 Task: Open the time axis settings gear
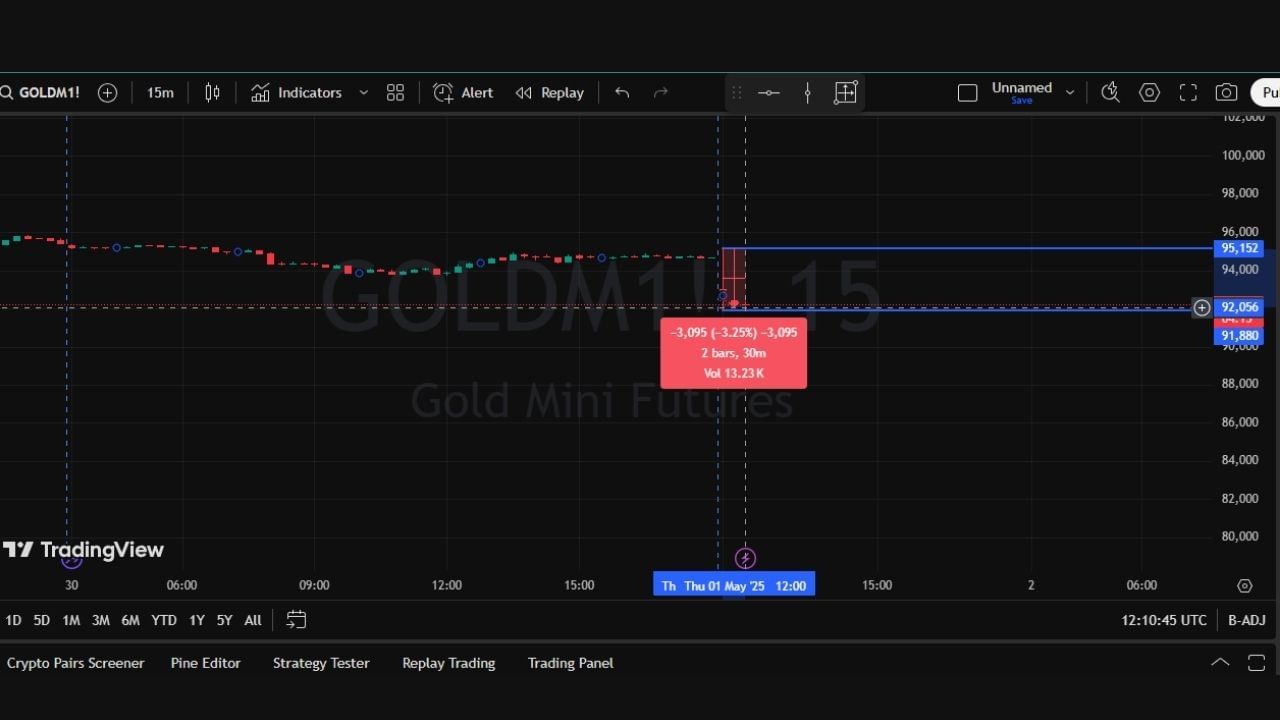(1245, 585)
